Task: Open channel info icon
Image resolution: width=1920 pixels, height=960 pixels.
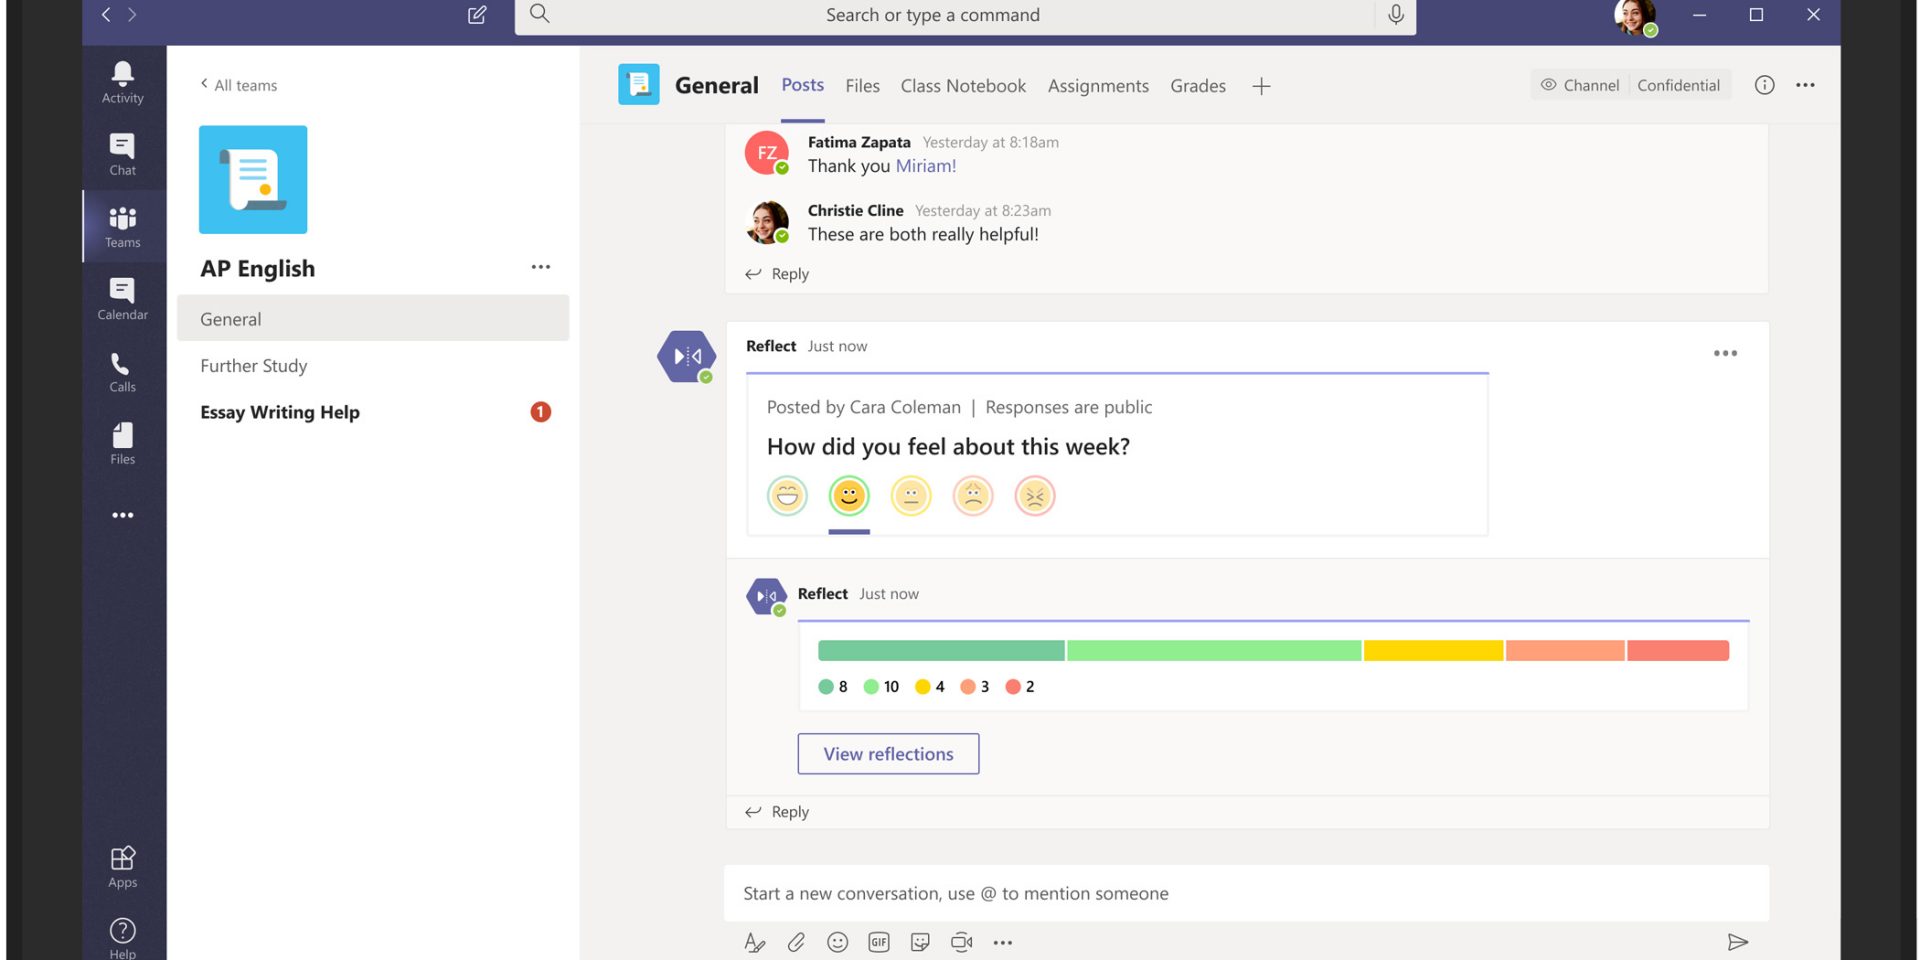Action: click(1765, 85)
